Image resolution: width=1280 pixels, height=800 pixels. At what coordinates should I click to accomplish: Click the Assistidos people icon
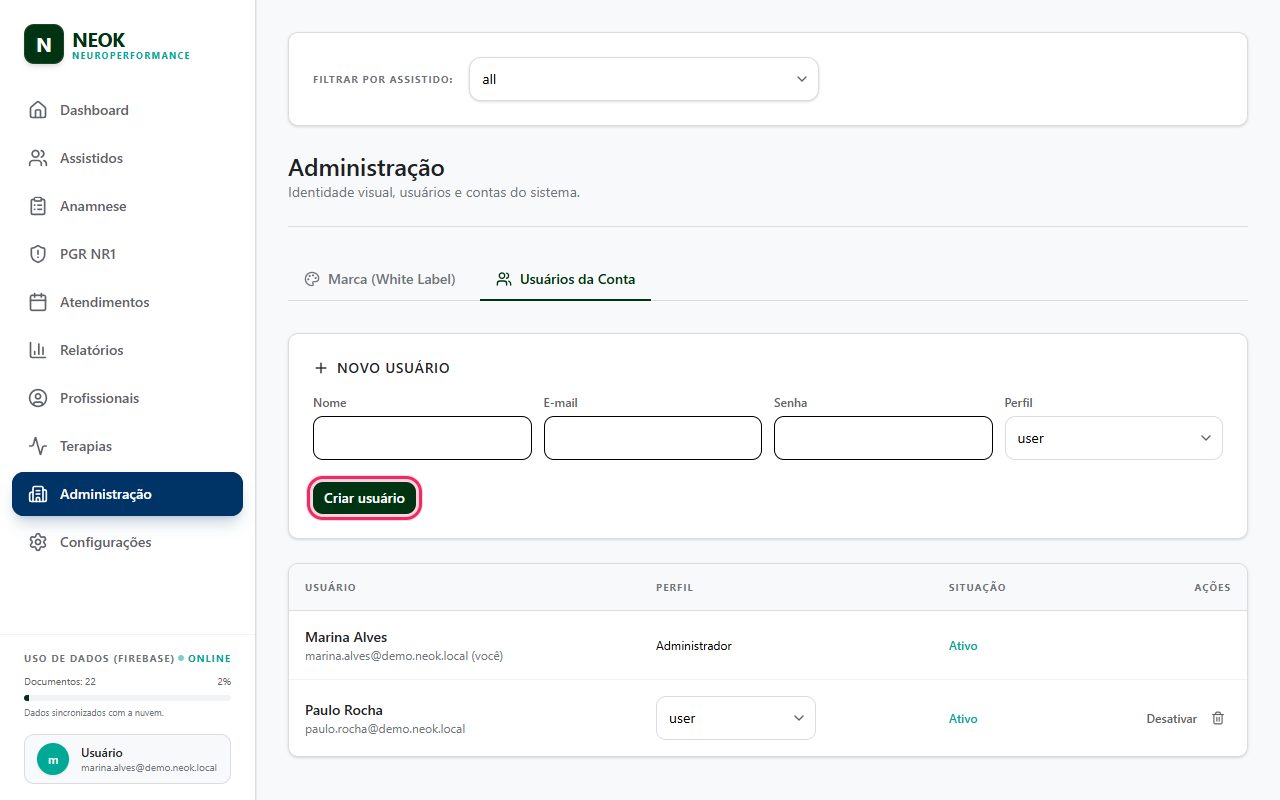click(38, 158)
